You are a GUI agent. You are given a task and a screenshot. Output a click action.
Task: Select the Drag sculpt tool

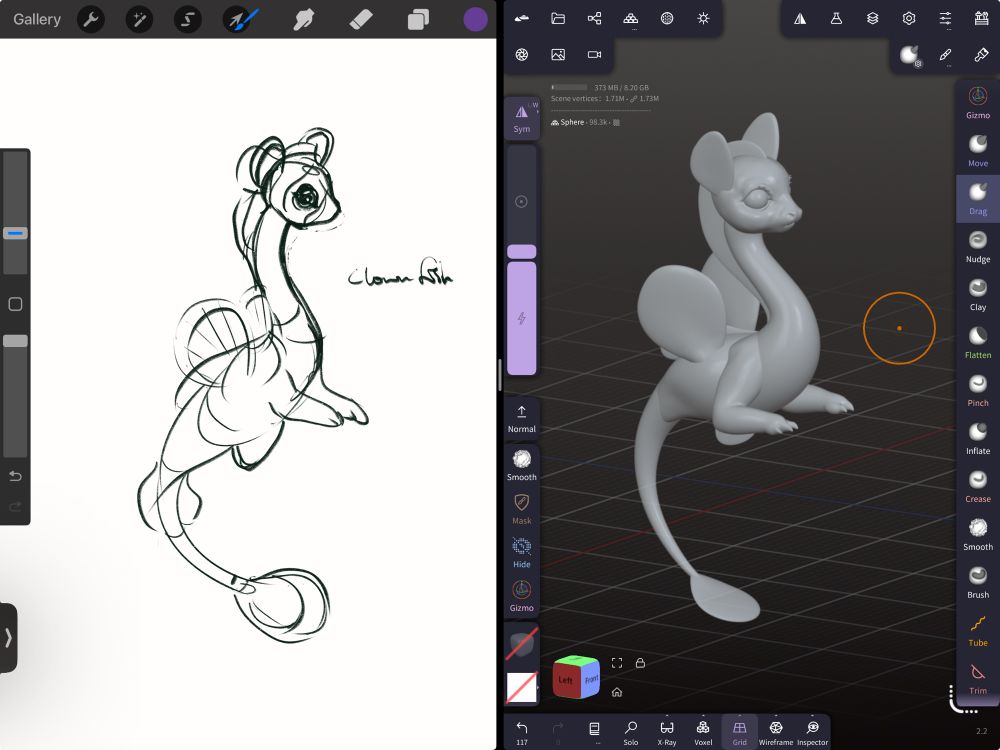click(x=978, y=198)
